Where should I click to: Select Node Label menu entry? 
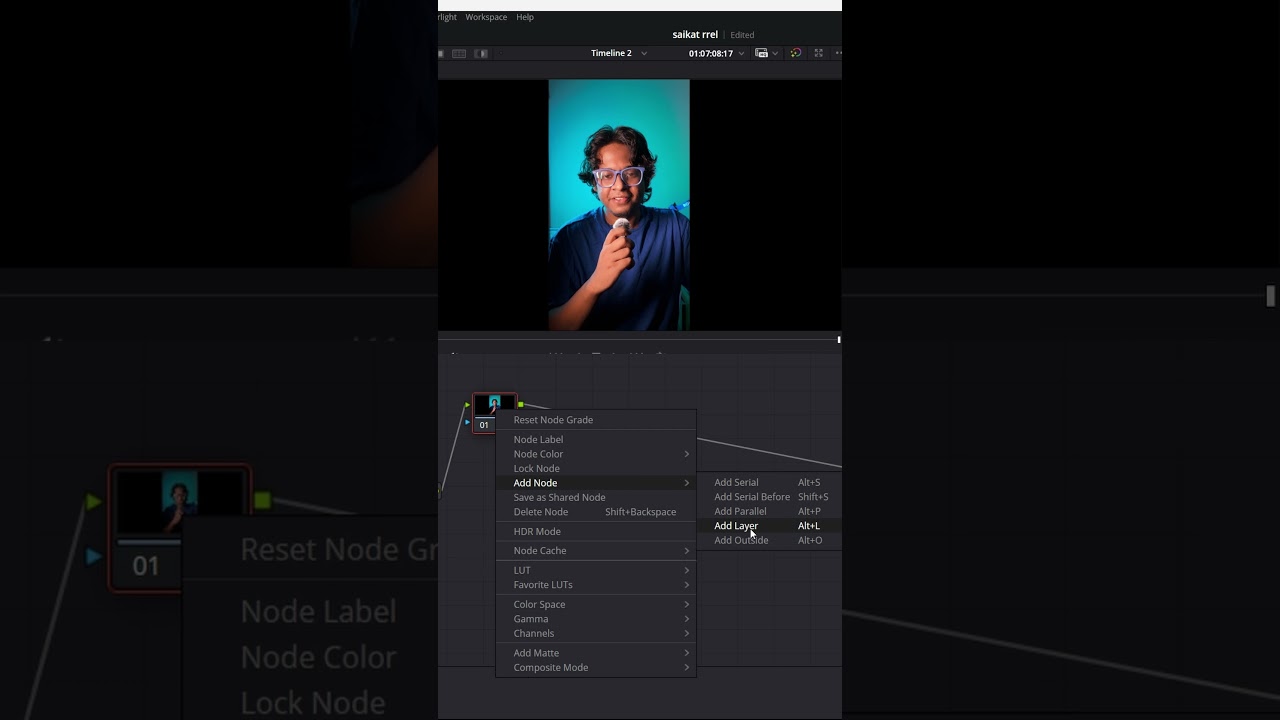coord(596,439)
